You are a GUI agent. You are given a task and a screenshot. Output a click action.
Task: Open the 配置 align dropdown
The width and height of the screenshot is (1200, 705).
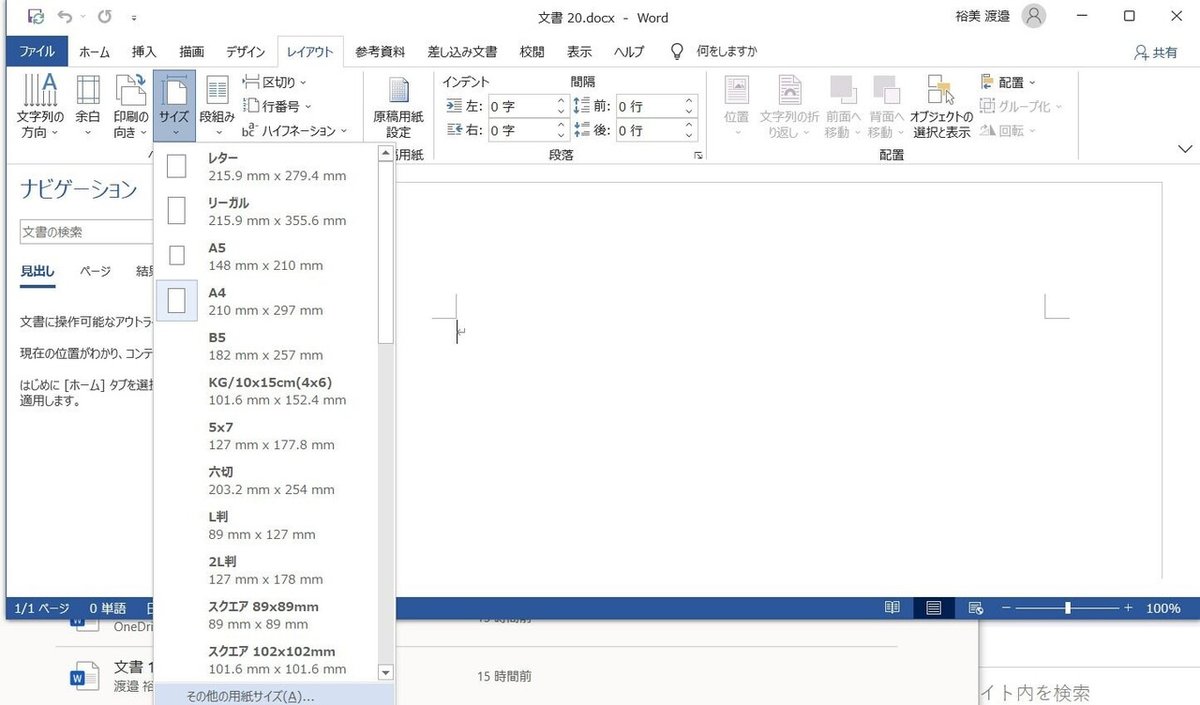(x=1009, y=82)
